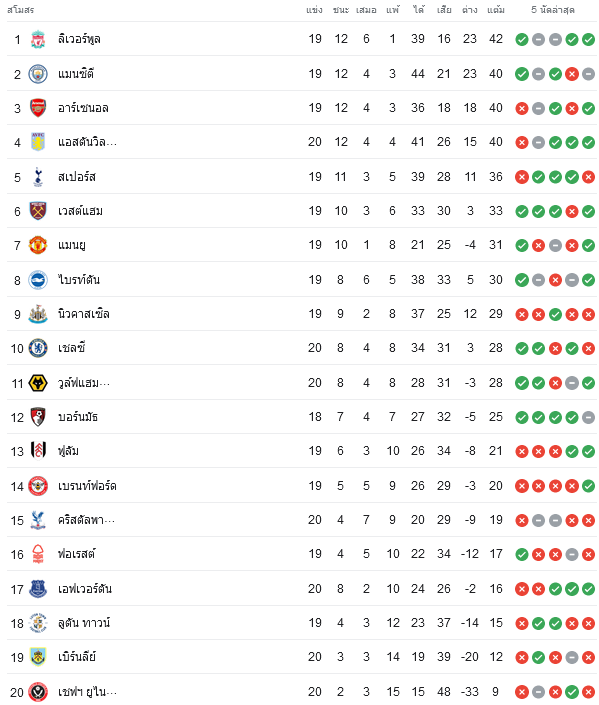Click the Tottenham cockerel crest

click(38, 177)
